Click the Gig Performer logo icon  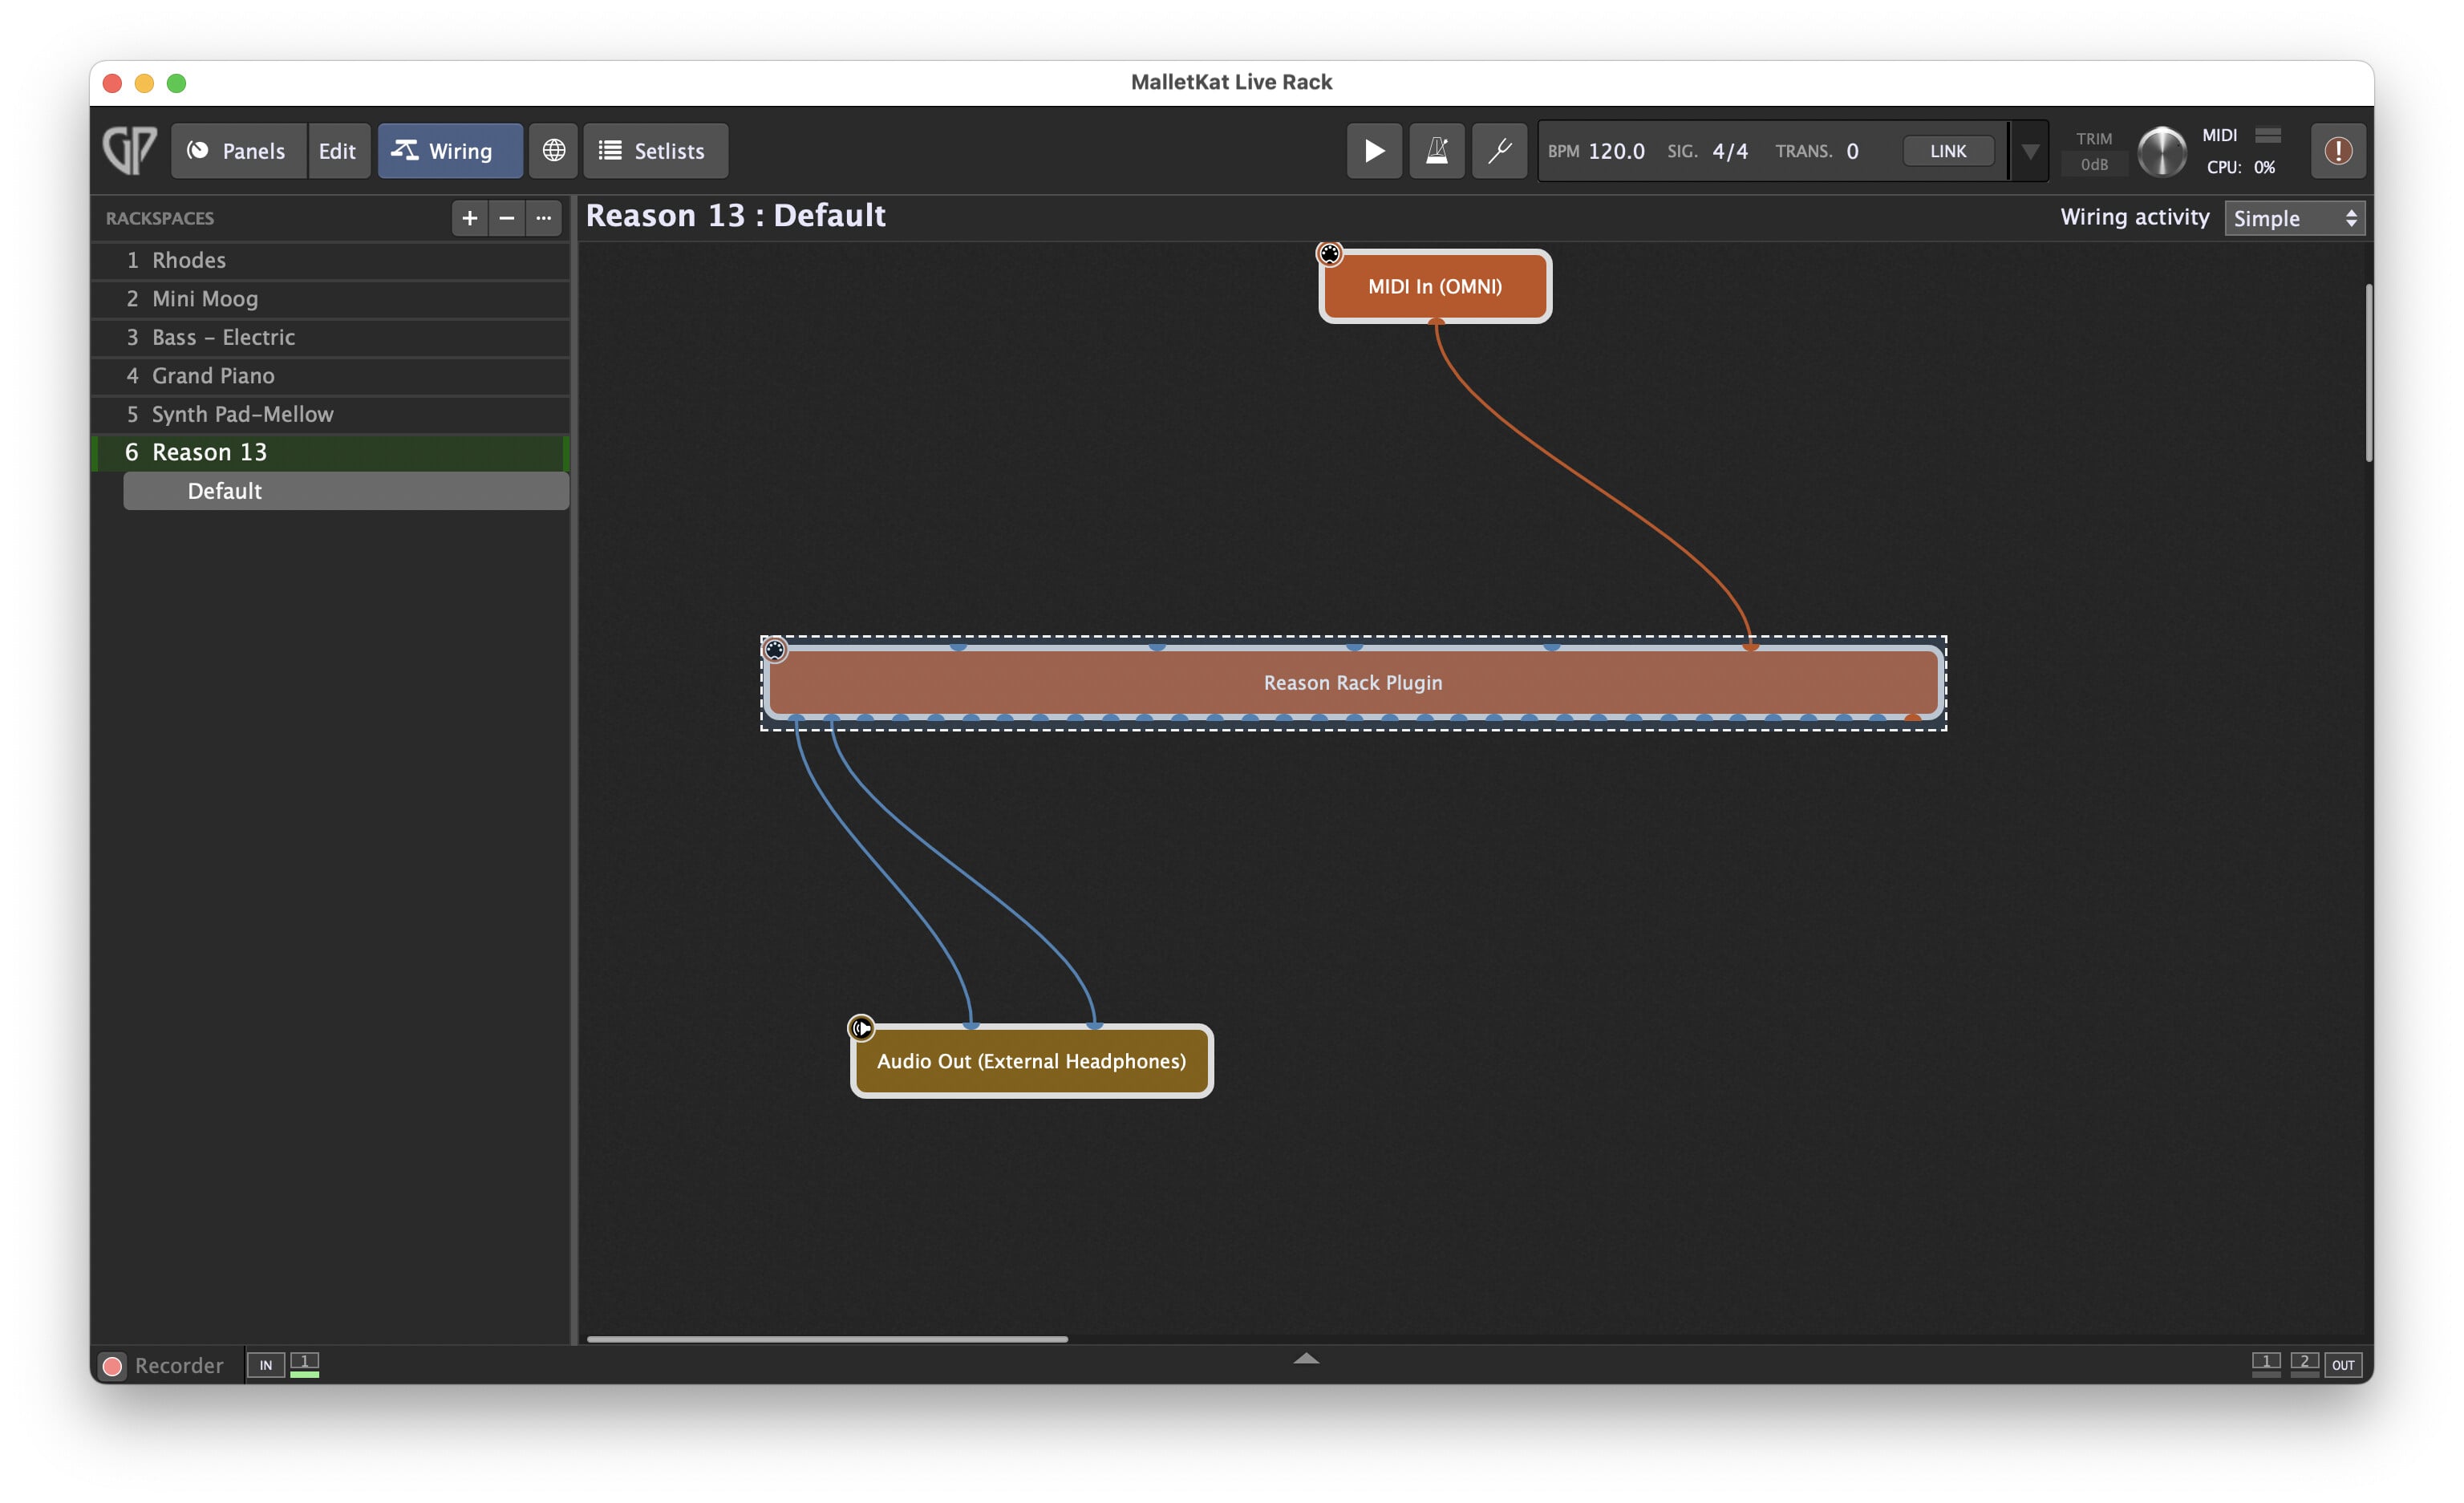(130, 150)
